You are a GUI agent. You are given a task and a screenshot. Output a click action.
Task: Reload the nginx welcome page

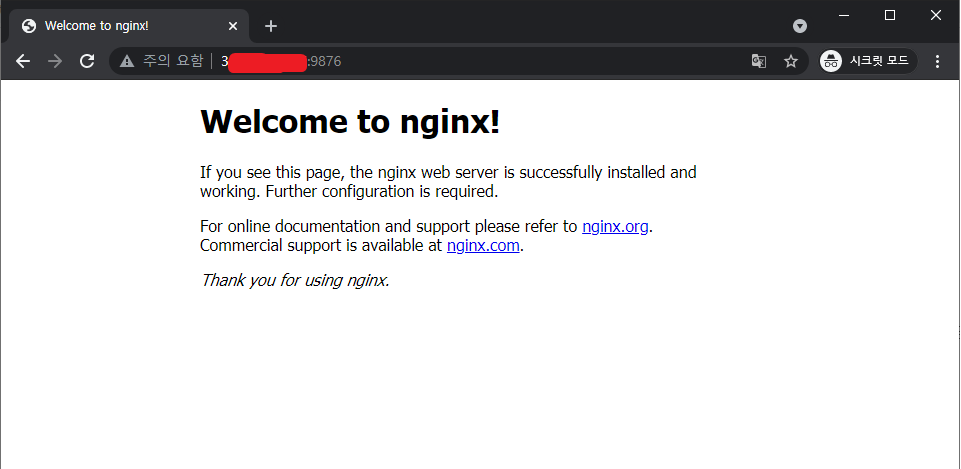coord(87,61)
